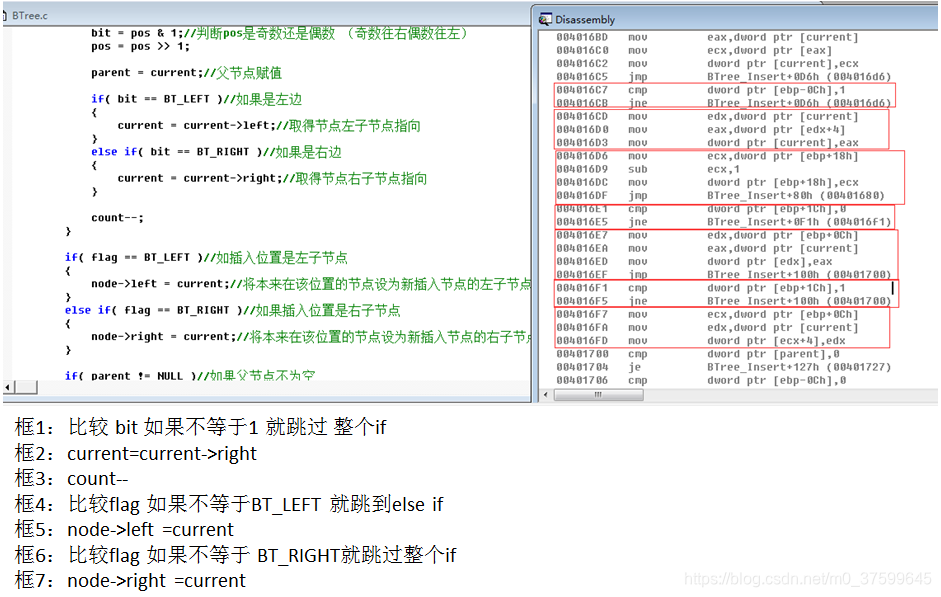This screenshot has height=597, width=941.
Task: Click the jne instruction at 004016CB
Action: point(723,103)
